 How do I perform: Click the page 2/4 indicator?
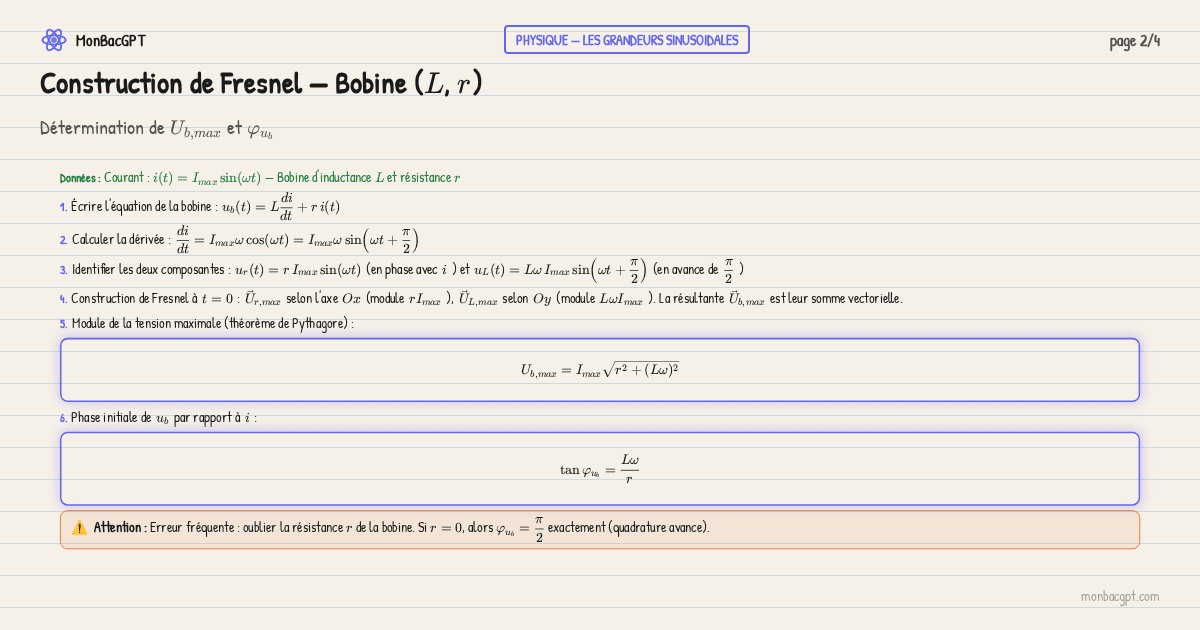1134,41
